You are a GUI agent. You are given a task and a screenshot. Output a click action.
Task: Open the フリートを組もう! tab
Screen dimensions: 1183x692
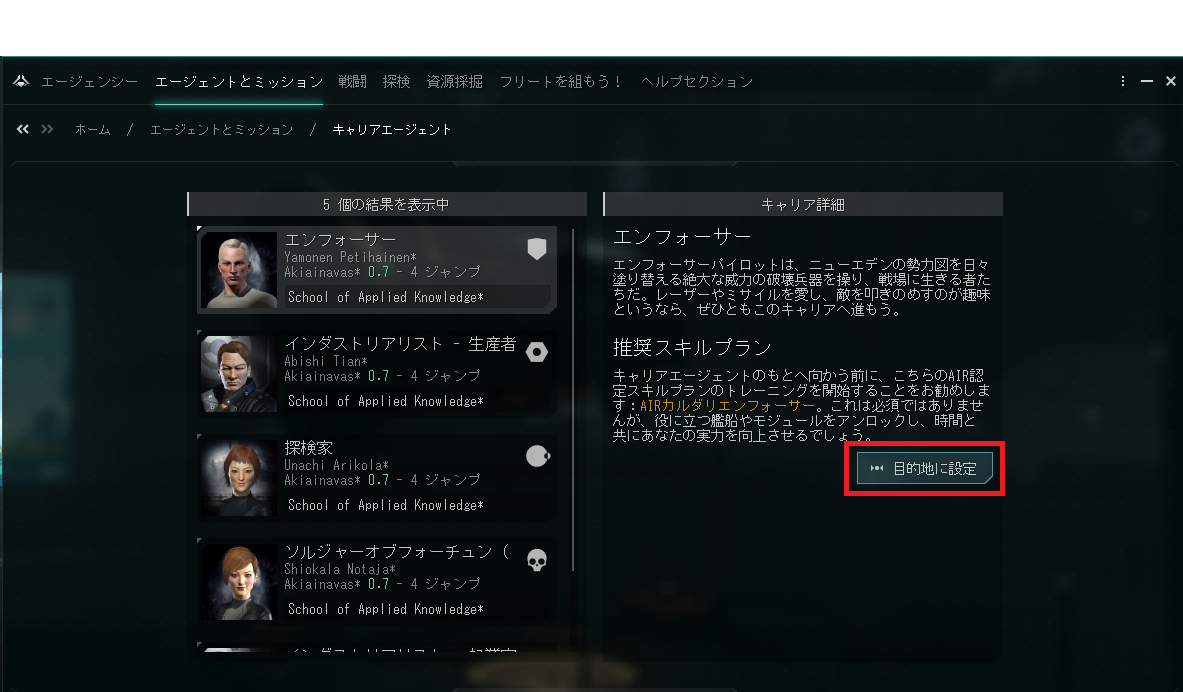click(561, 82)
